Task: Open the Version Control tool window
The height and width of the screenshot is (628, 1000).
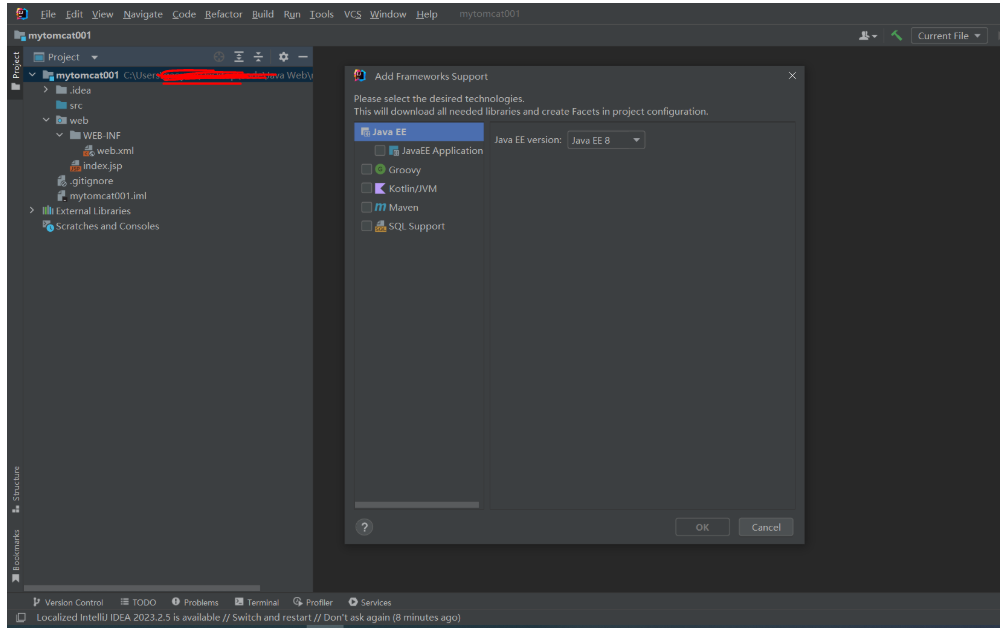Action: (x=68, y=602)
